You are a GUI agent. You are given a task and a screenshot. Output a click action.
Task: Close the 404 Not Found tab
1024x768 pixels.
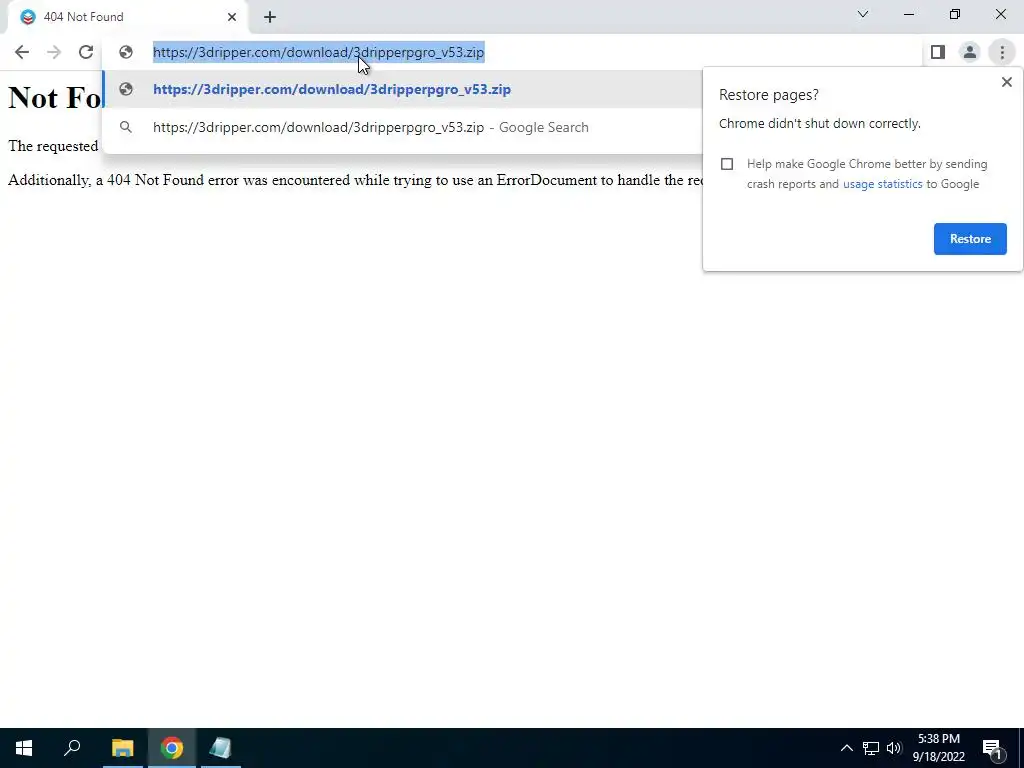232,17
